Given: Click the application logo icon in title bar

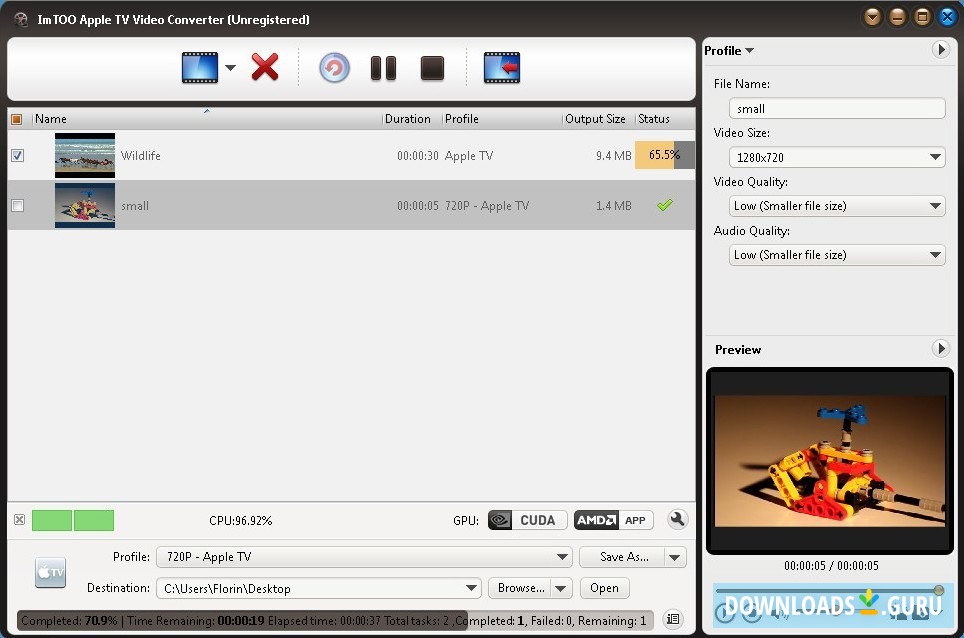Looking at the screenshot, I should (x=21, y=20).
